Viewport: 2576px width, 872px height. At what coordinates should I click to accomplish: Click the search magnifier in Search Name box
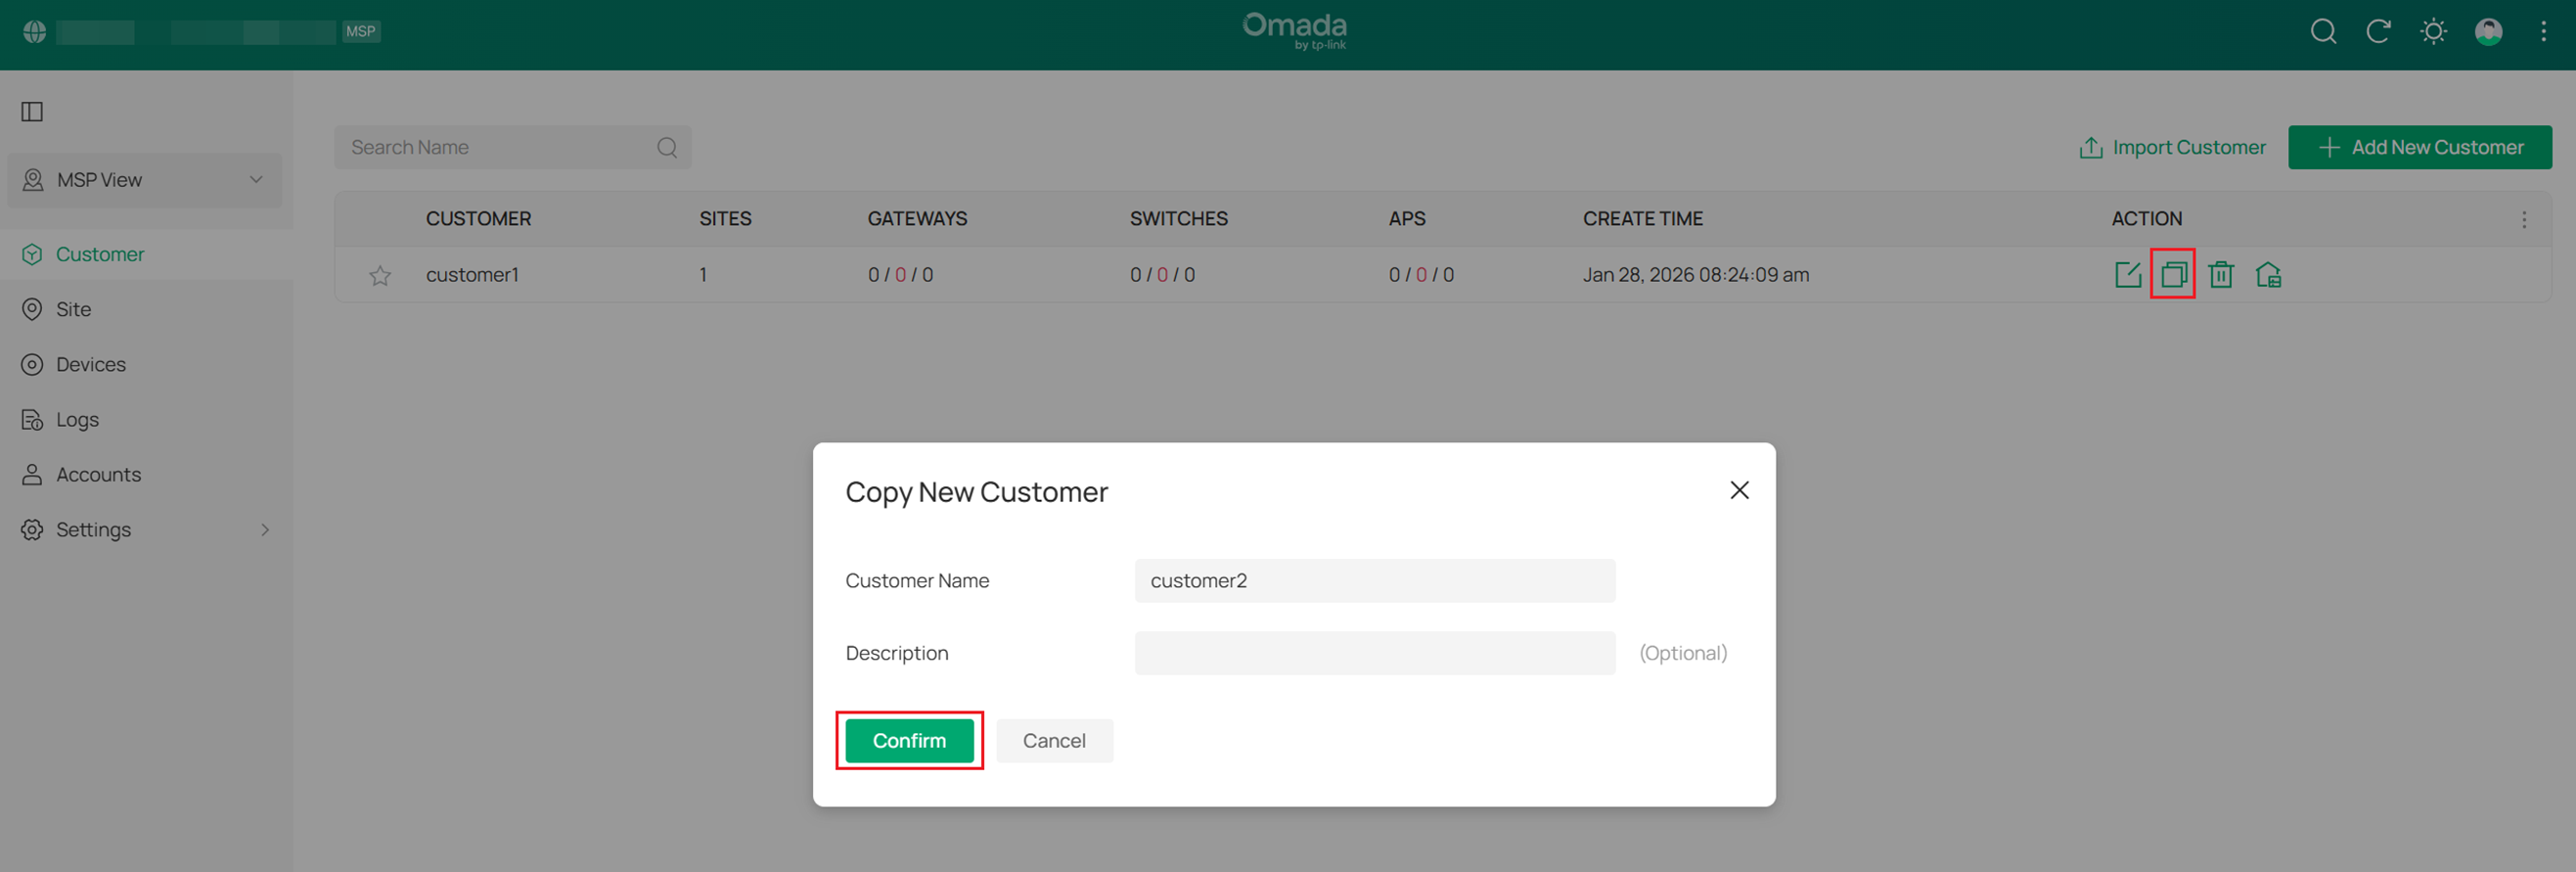click(667, 147)
